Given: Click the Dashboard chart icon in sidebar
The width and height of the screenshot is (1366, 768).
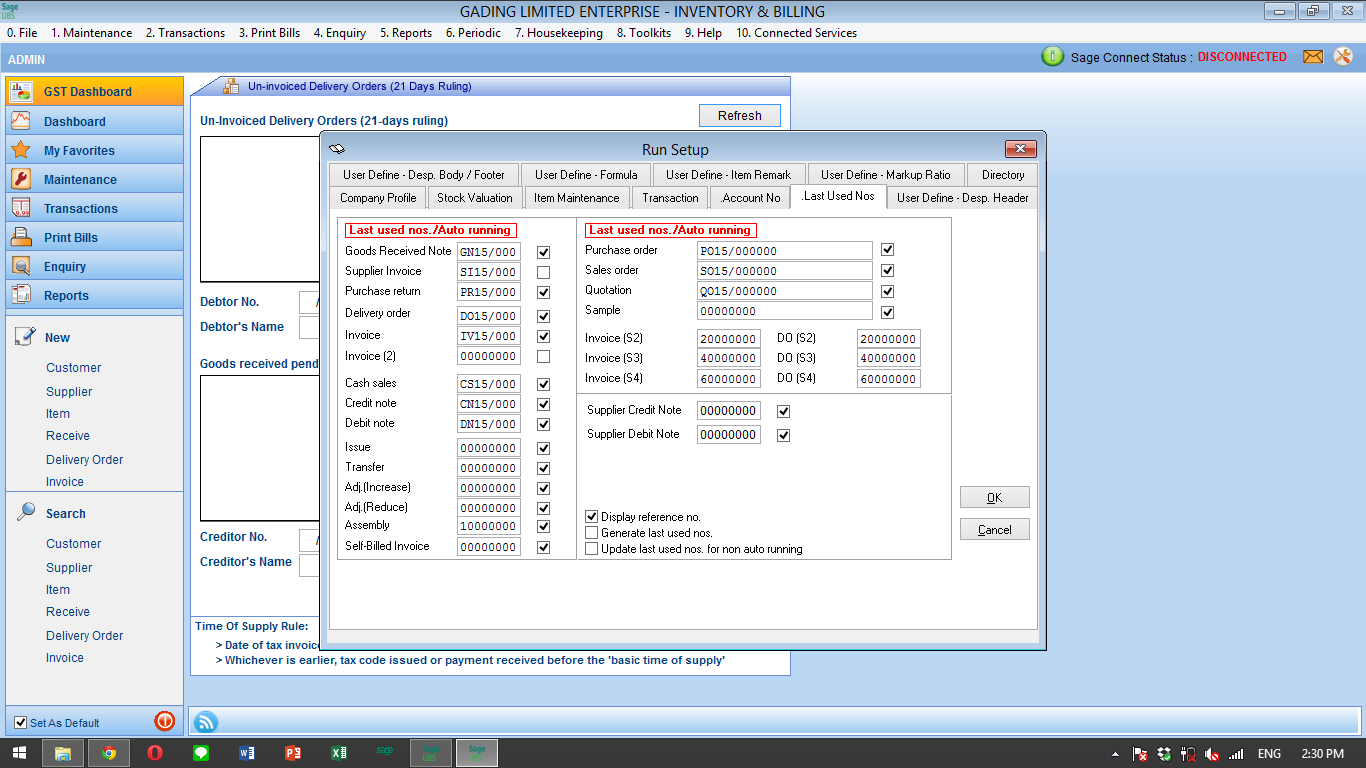Looking at the screenshot, I should [20, 121].
